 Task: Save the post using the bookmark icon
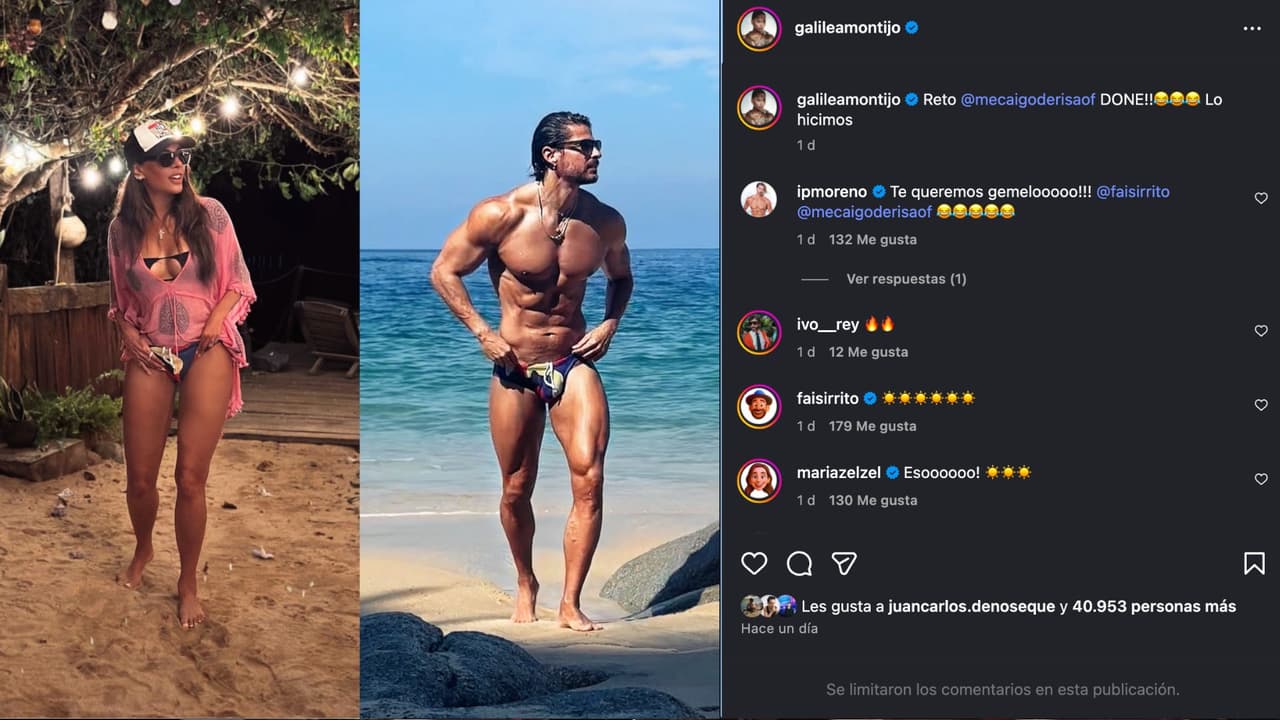[x=1255, y=563]
